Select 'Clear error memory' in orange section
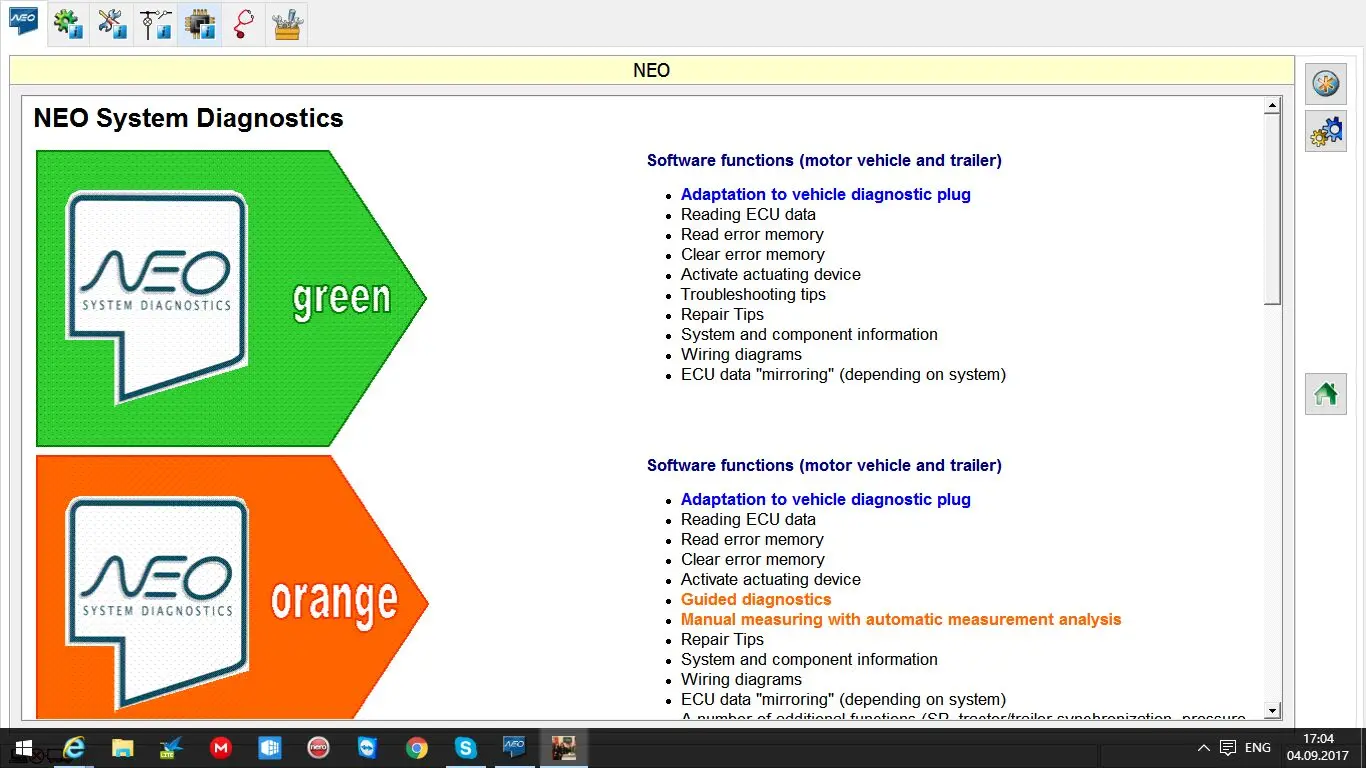 753,559
